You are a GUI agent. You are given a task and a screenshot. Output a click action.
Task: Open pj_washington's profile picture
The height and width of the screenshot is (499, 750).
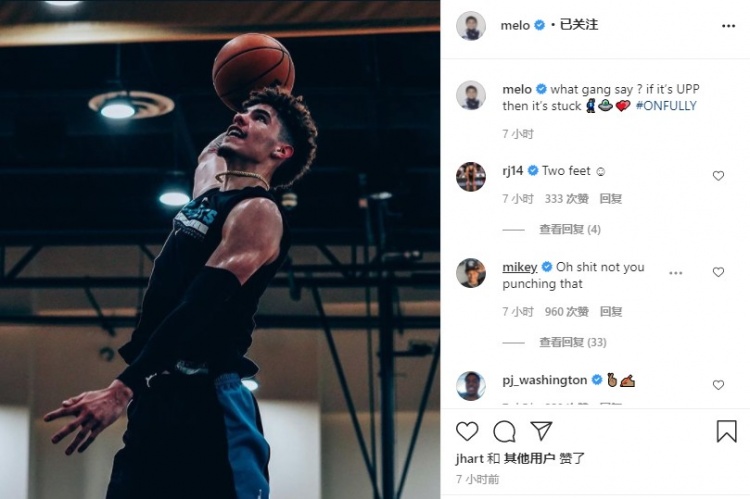click(x=471, y=386)
